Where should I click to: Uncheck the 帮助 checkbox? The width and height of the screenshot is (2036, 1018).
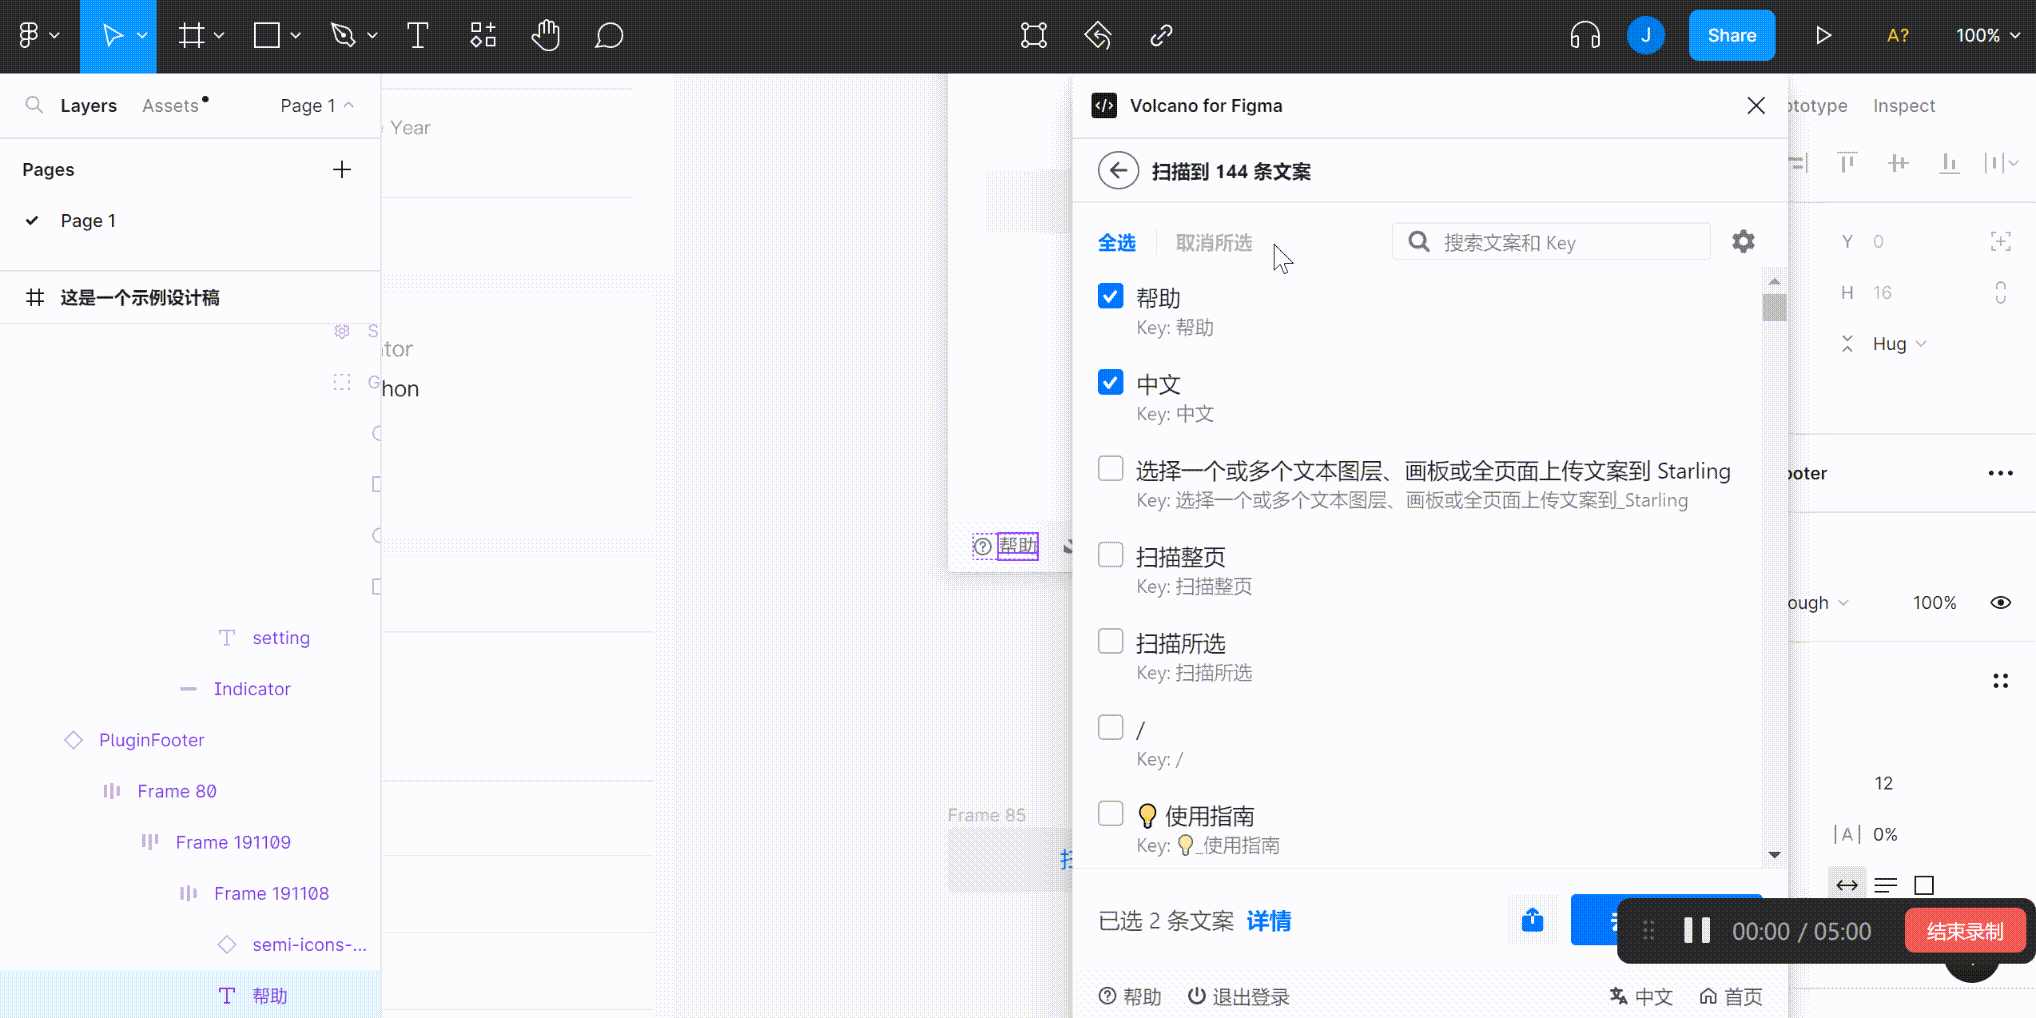tap(1110, 296)
